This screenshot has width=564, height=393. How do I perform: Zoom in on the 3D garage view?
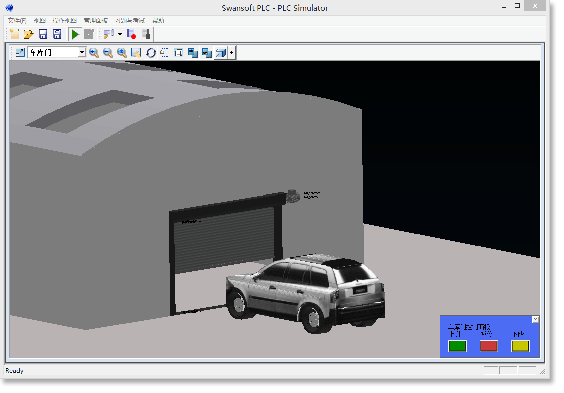tap(94, 53)
